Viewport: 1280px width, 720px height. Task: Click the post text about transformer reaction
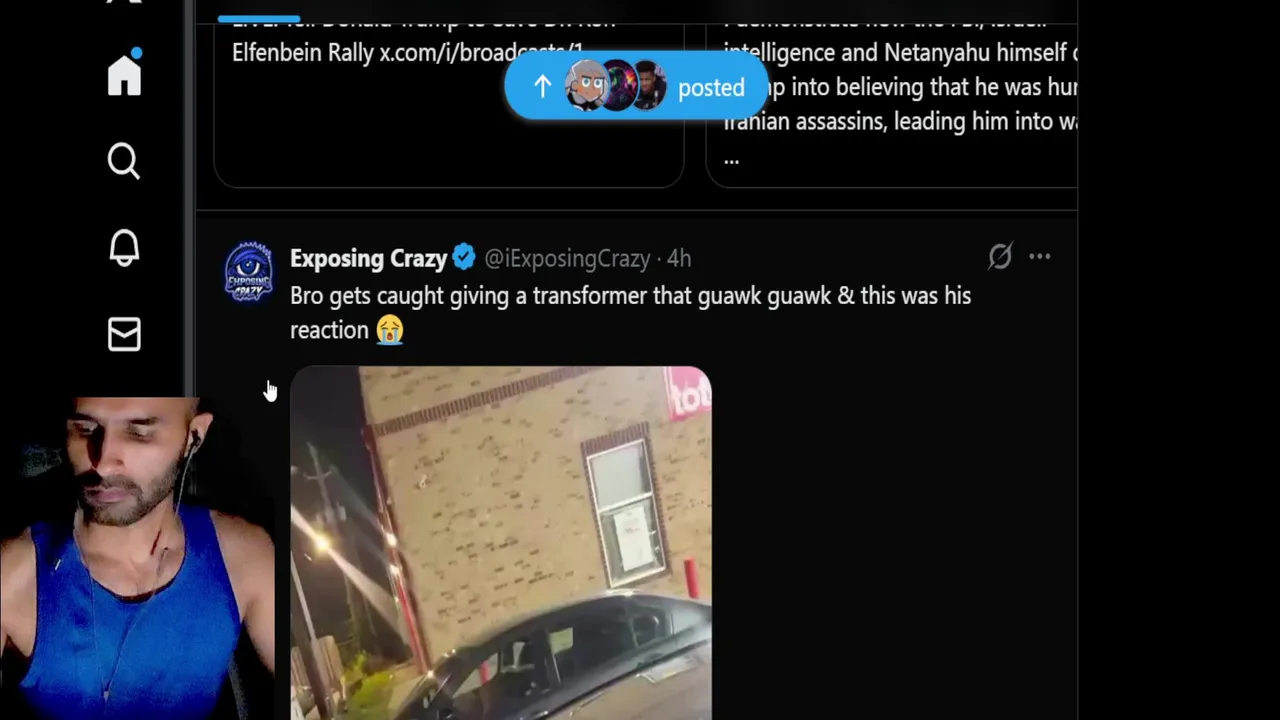[630, 313]
